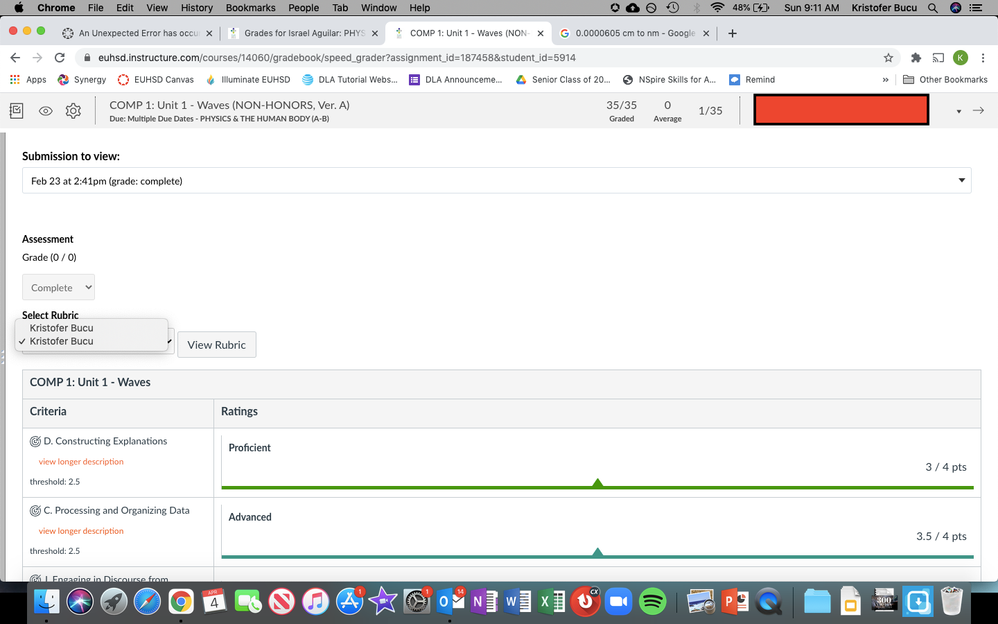Launch Zoom from the dock

[618, 600]
